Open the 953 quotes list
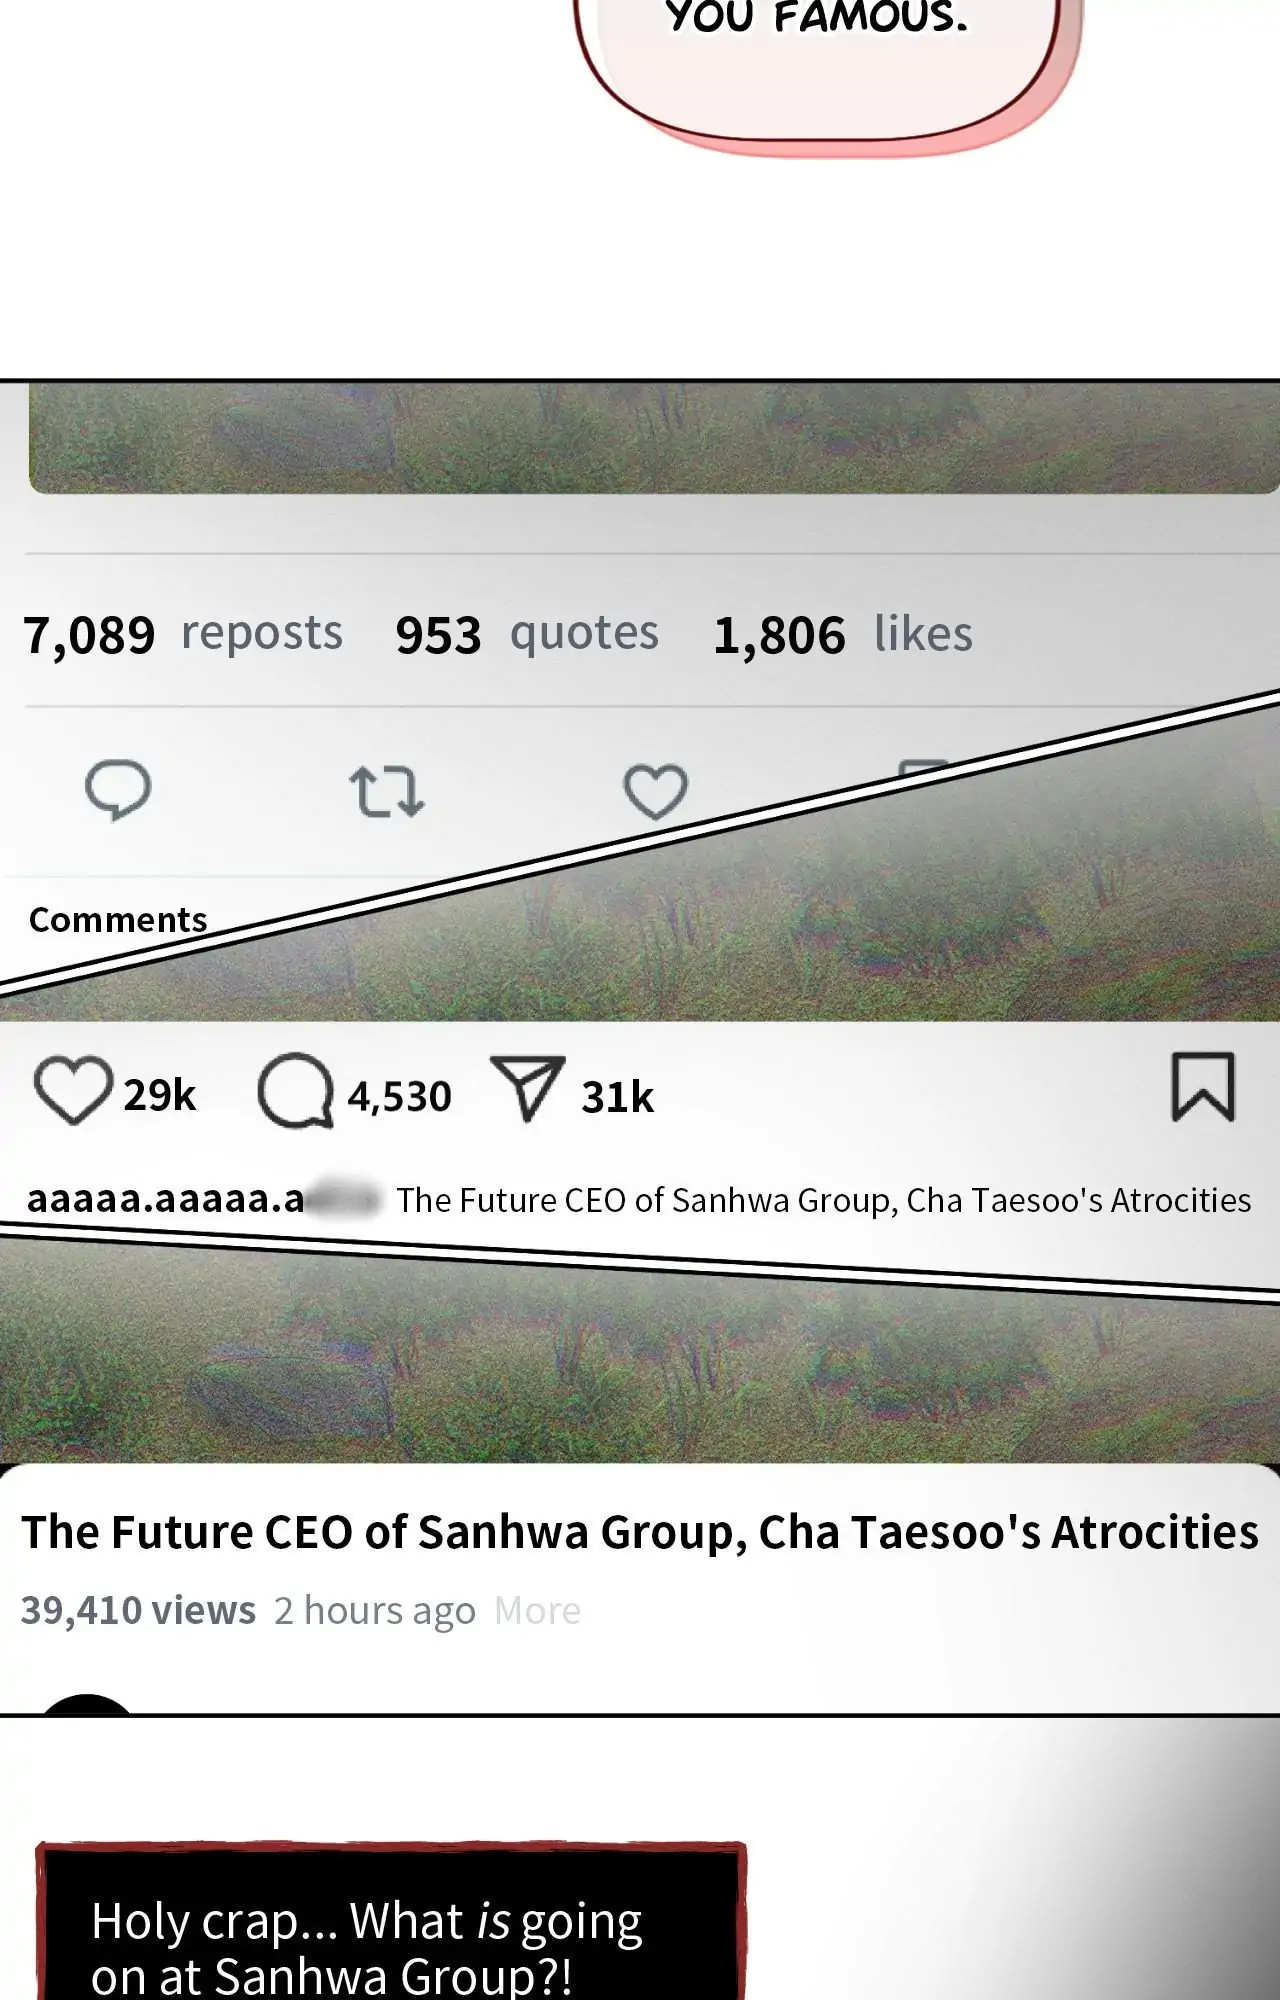The image size is (1280, 2000). (527, 634)
